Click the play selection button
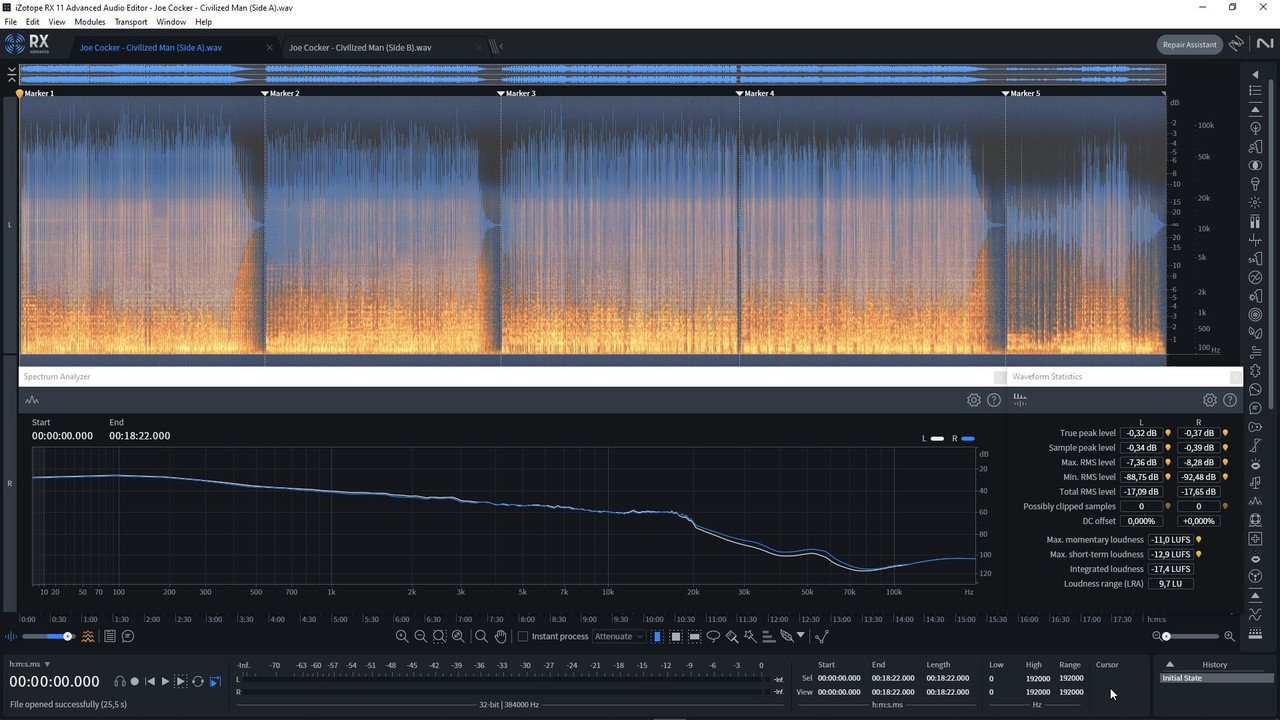Image resolution: width=1280 pixels, height=720 pixels. (181, 681)
